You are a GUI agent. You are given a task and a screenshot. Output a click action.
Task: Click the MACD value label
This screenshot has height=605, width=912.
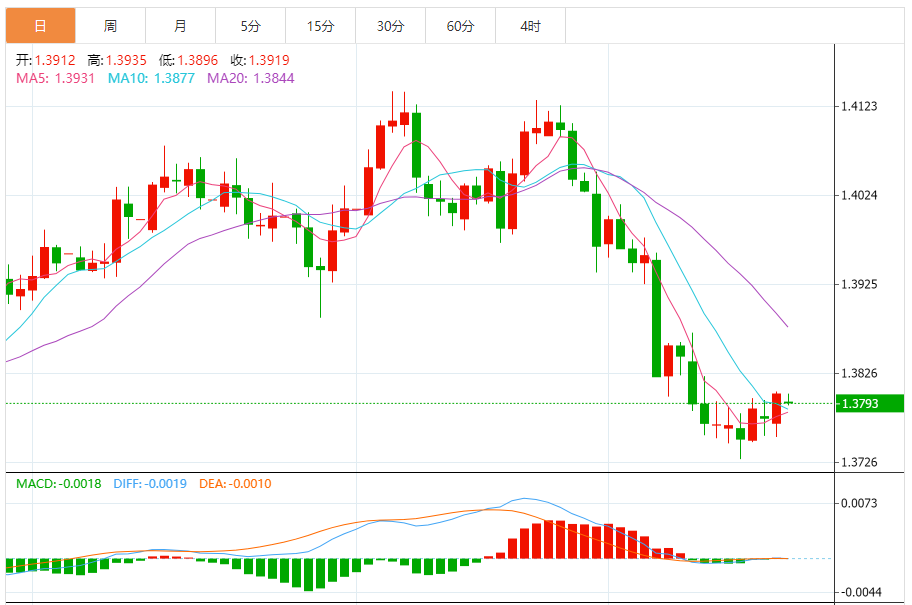[58, 484]
